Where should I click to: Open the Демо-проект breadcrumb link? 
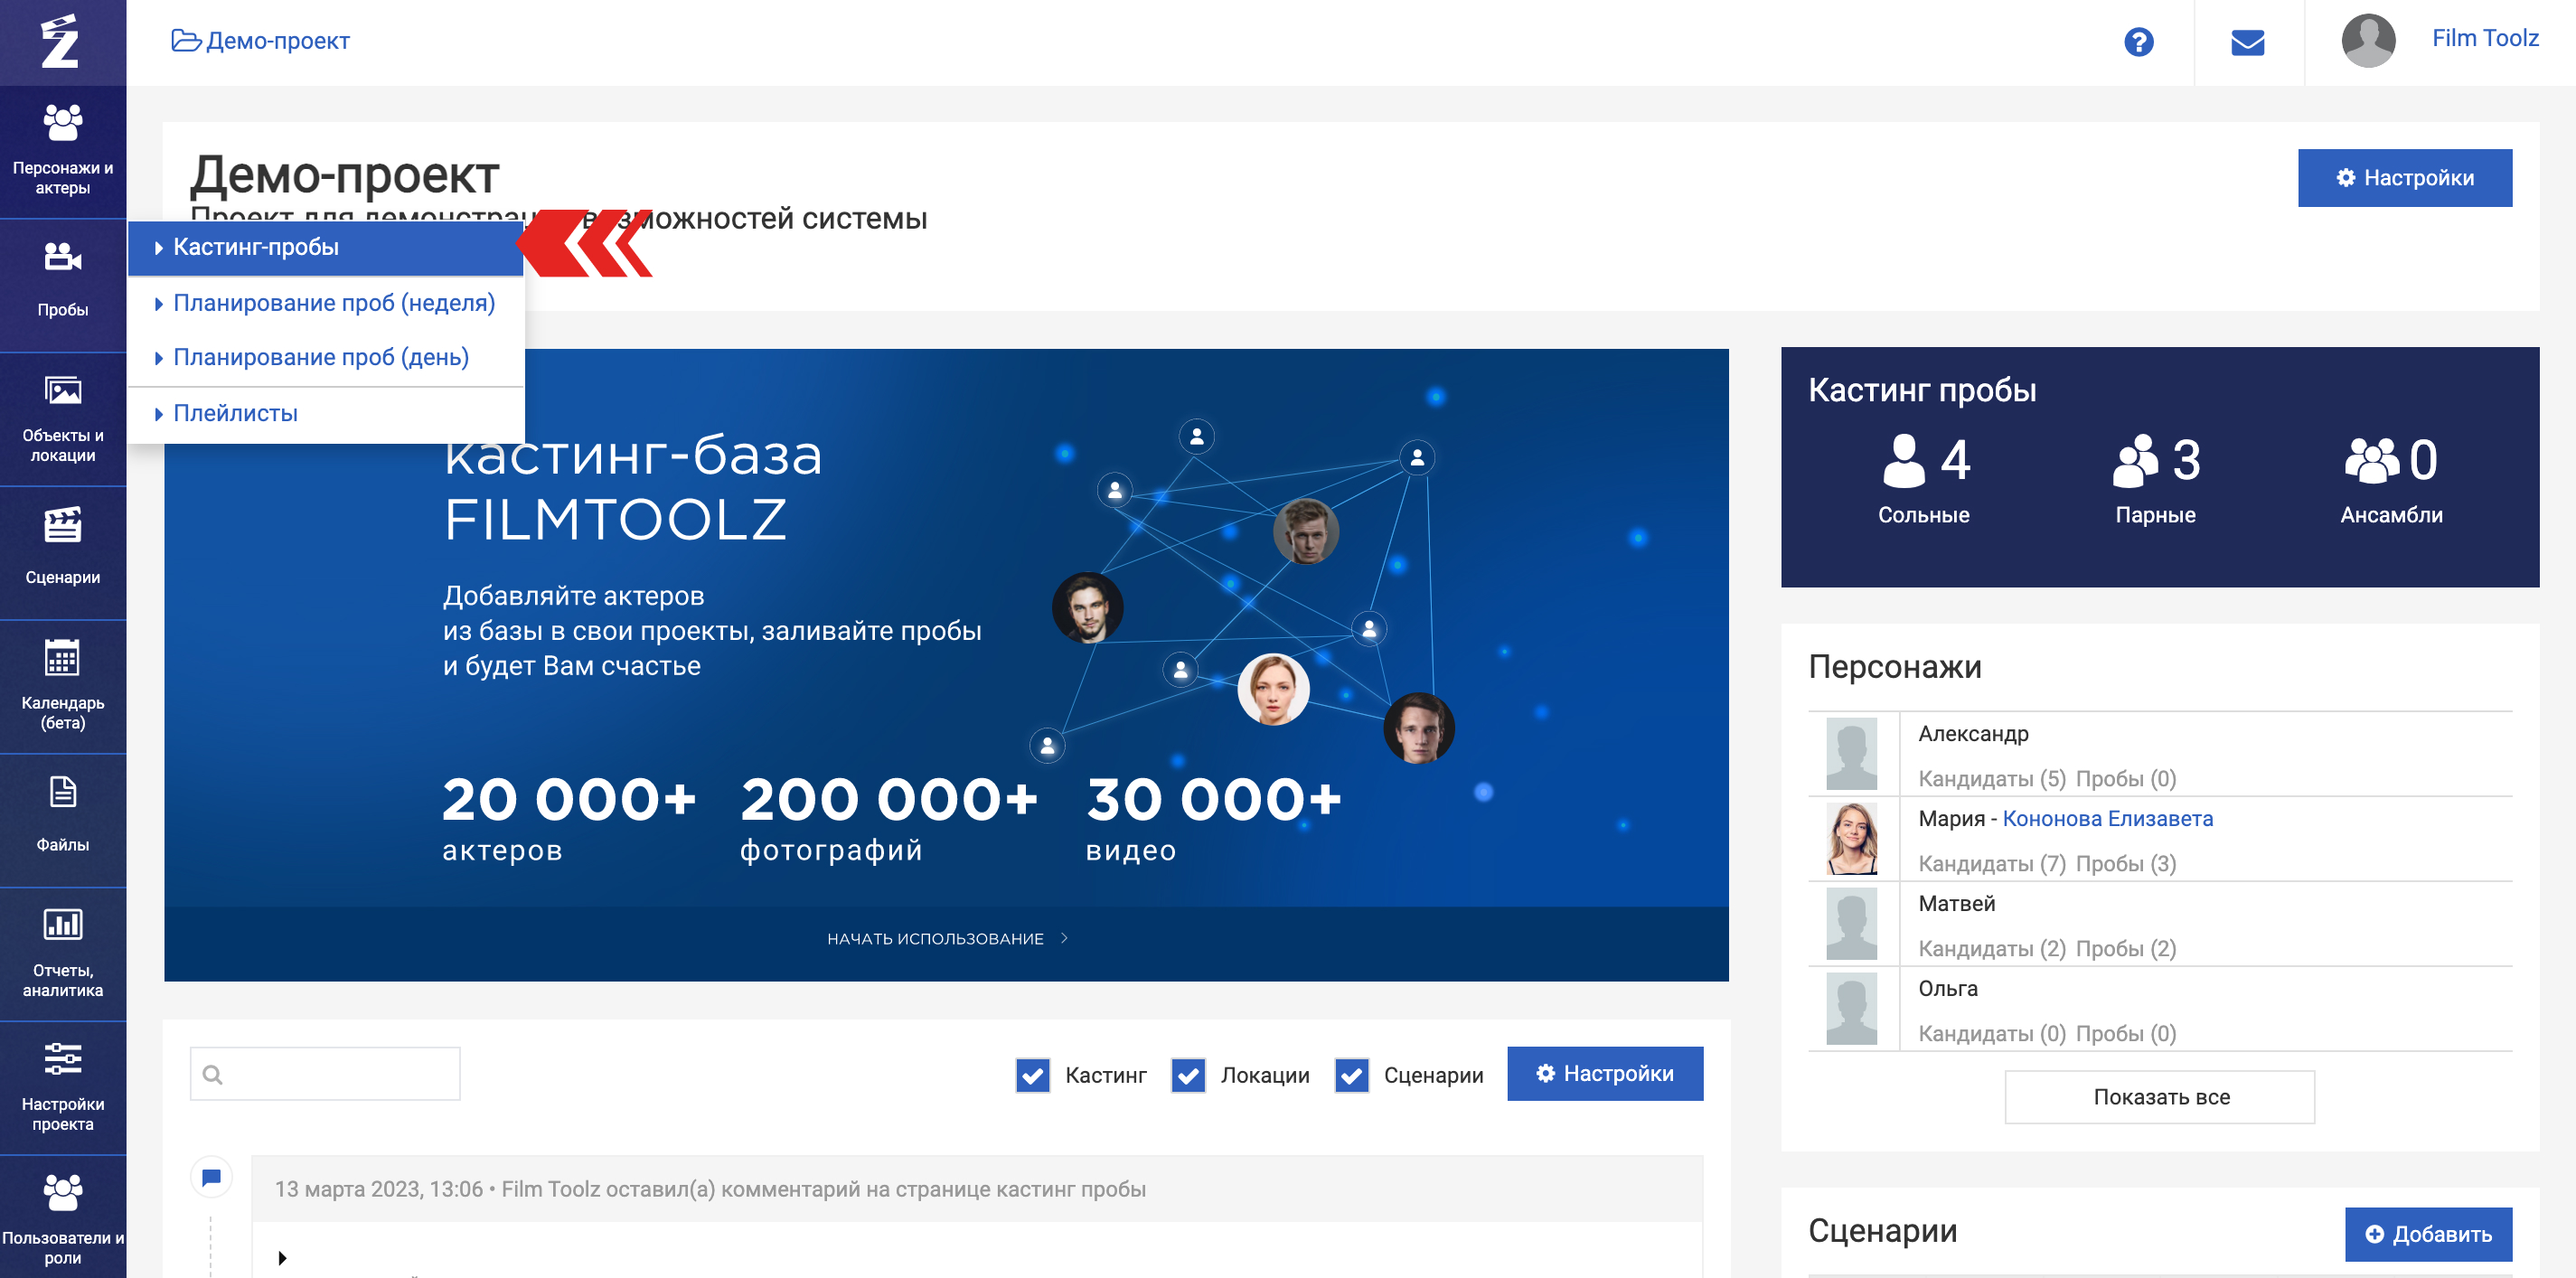(277, 40)
